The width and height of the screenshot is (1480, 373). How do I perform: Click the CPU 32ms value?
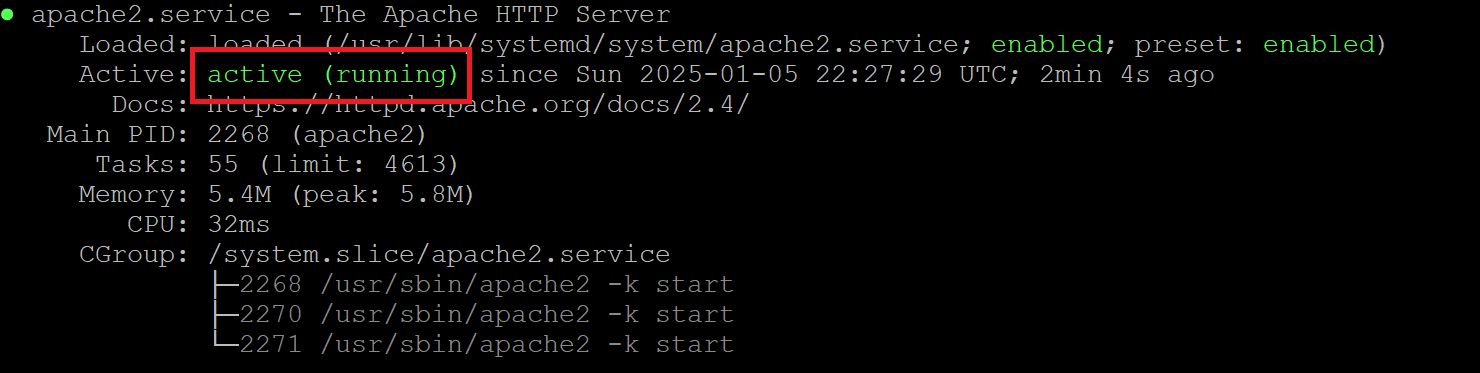coord(238,225)
